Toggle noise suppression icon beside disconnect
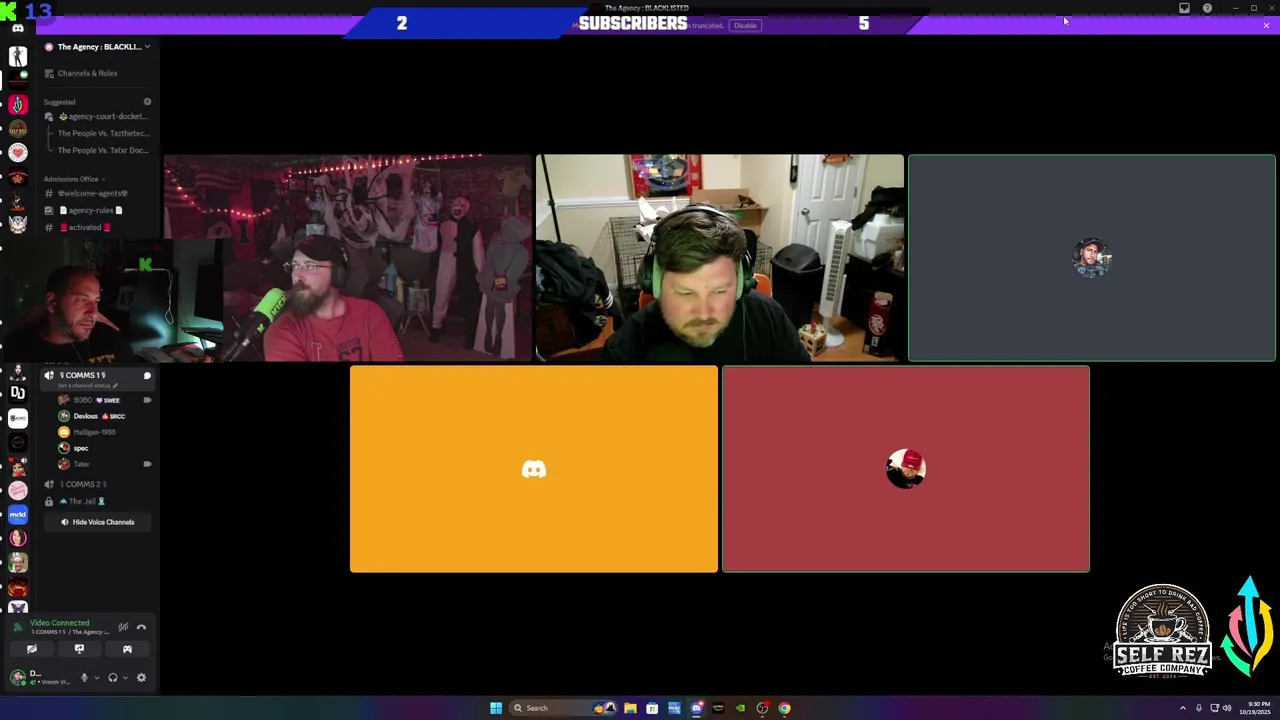The image size is (1280, 720). pos(123,627)
